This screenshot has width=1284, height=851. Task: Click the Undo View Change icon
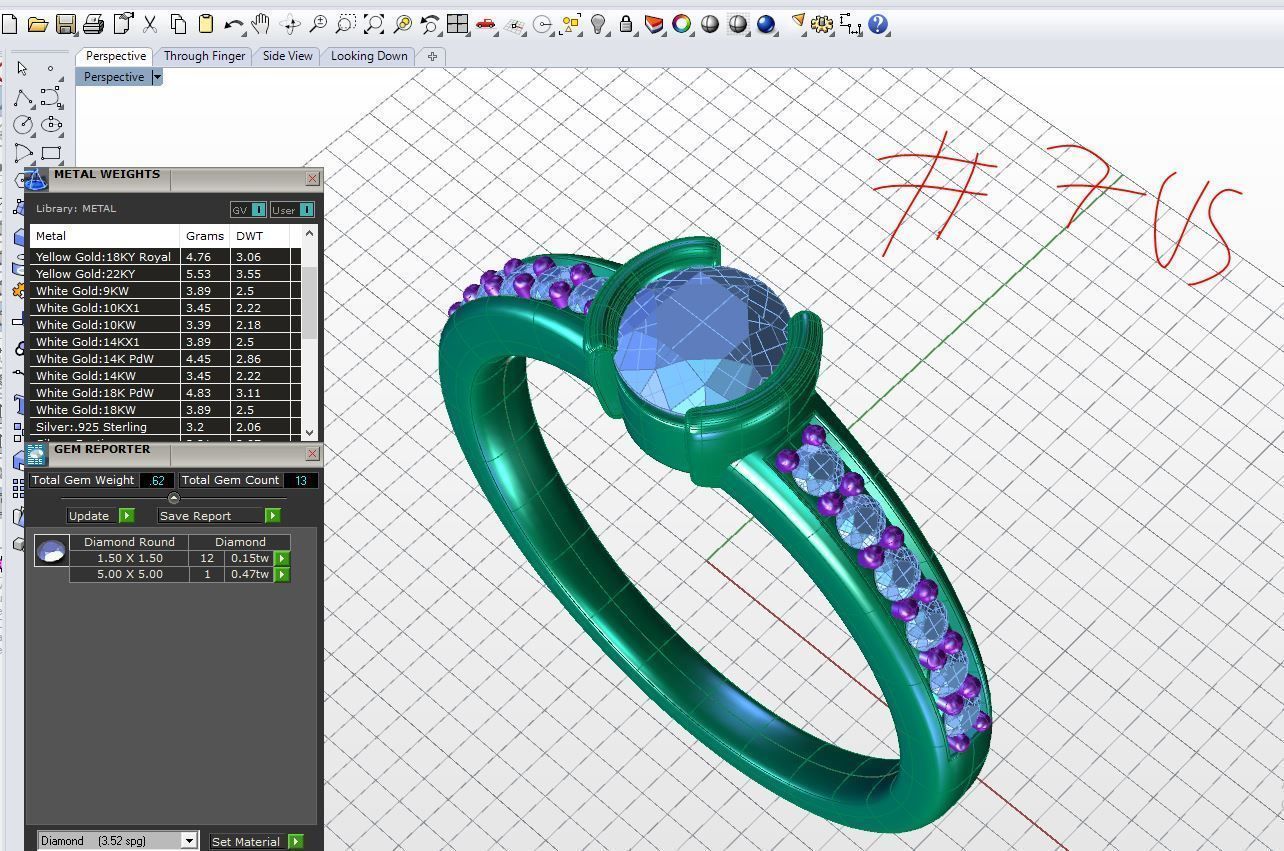coord(430,24)
